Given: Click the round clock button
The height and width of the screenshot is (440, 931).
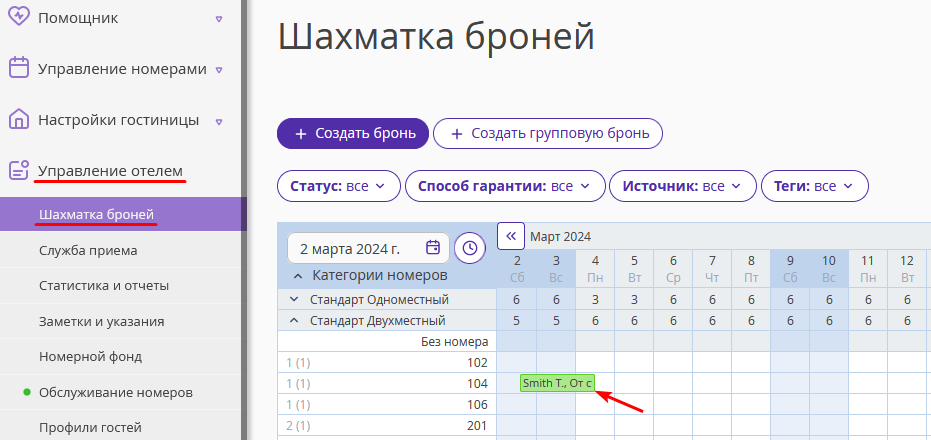Looking at the screenshot, I should tap(470, 248).
